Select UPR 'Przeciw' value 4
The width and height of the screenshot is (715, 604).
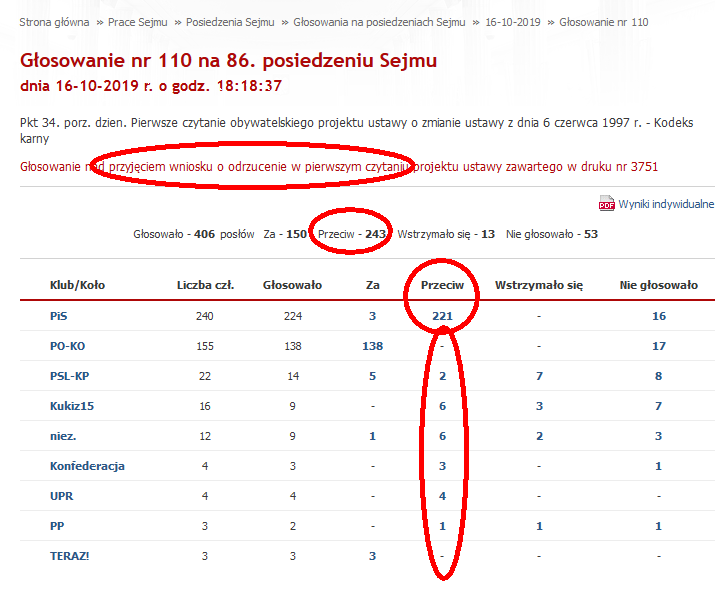[442, 496]
